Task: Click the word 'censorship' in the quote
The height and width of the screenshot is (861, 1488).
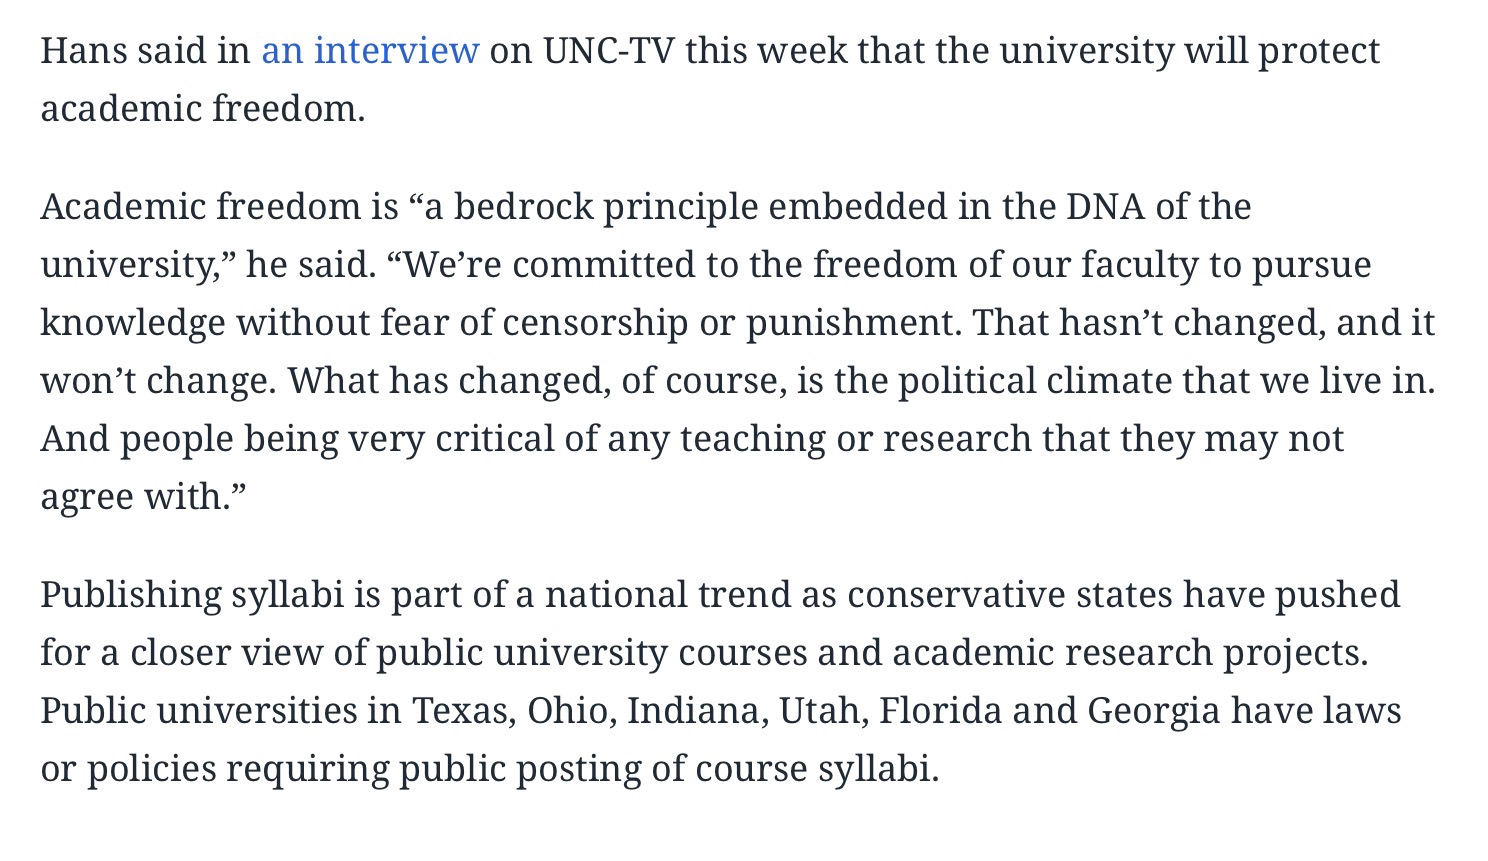Action: (x=595, y=322)
